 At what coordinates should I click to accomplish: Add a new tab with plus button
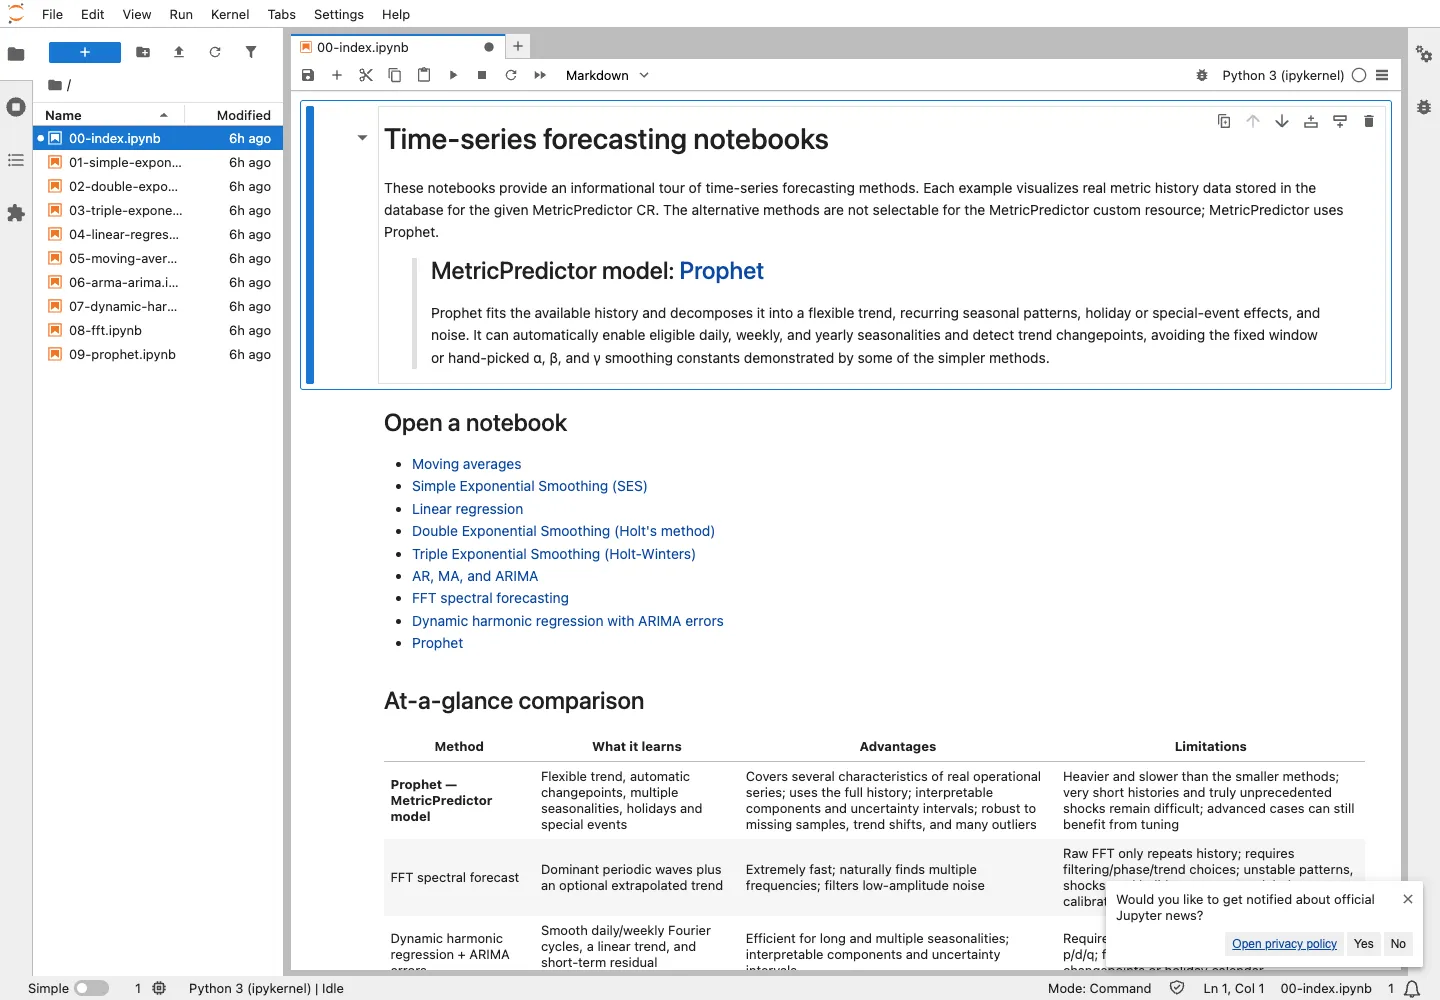[x=518, y=46]
